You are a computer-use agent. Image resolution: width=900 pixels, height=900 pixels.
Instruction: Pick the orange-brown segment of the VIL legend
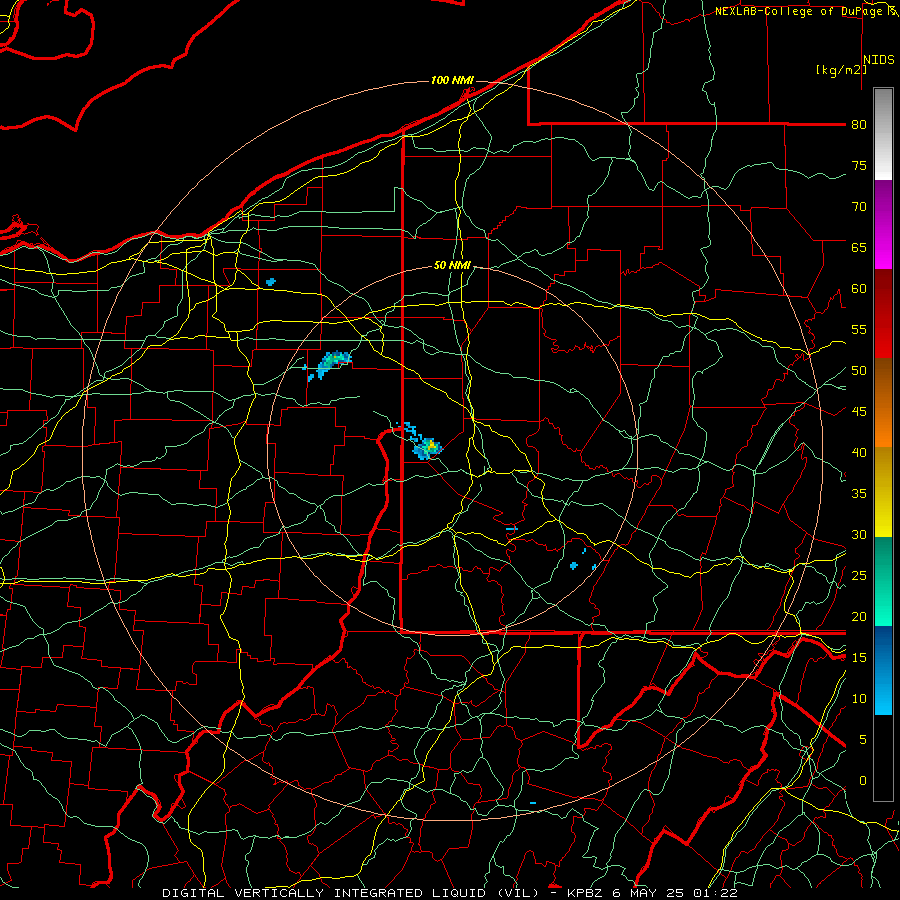tap(883, 402)
